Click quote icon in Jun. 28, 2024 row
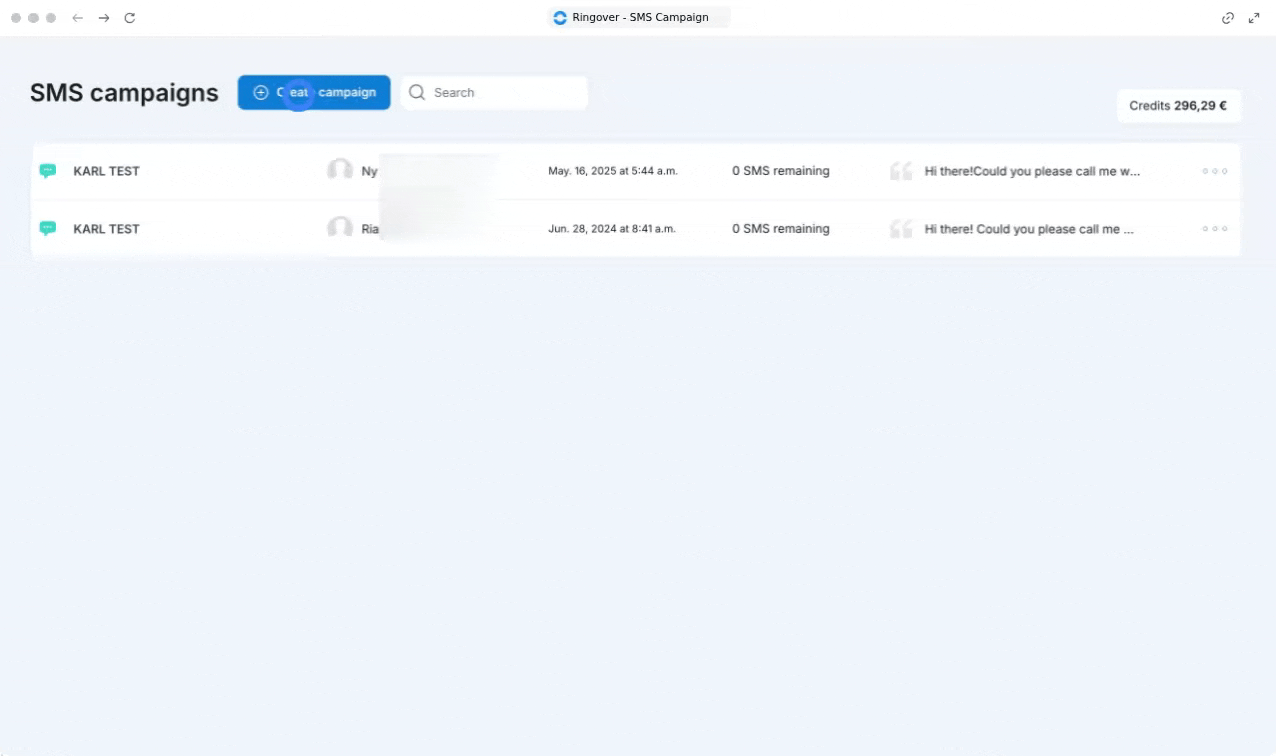Viewport: 1276px width, 756px height. click(x=901, y=229)
